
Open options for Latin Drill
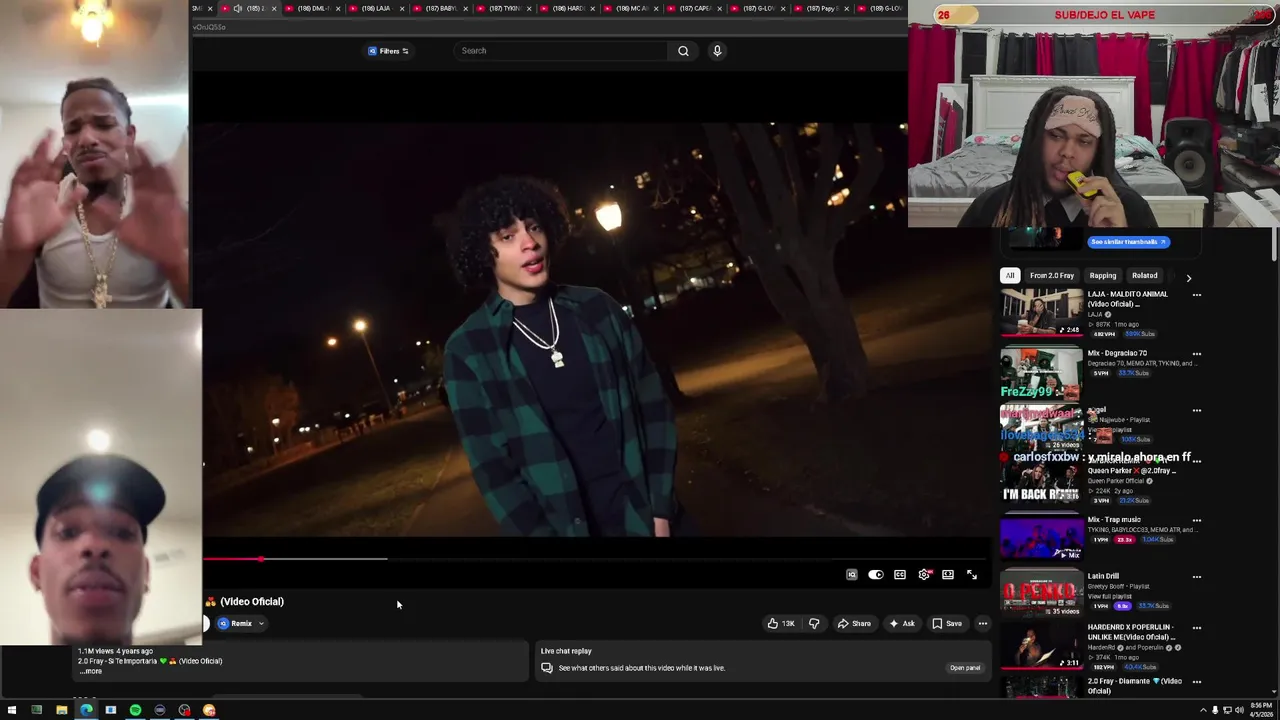(x=1196, y=577)
